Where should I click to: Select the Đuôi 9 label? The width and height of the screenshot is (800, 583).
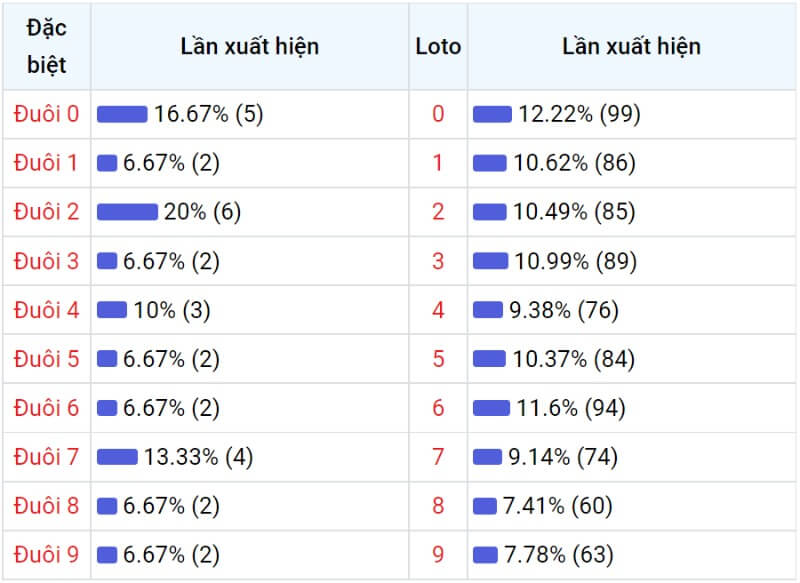pos(46,554)
